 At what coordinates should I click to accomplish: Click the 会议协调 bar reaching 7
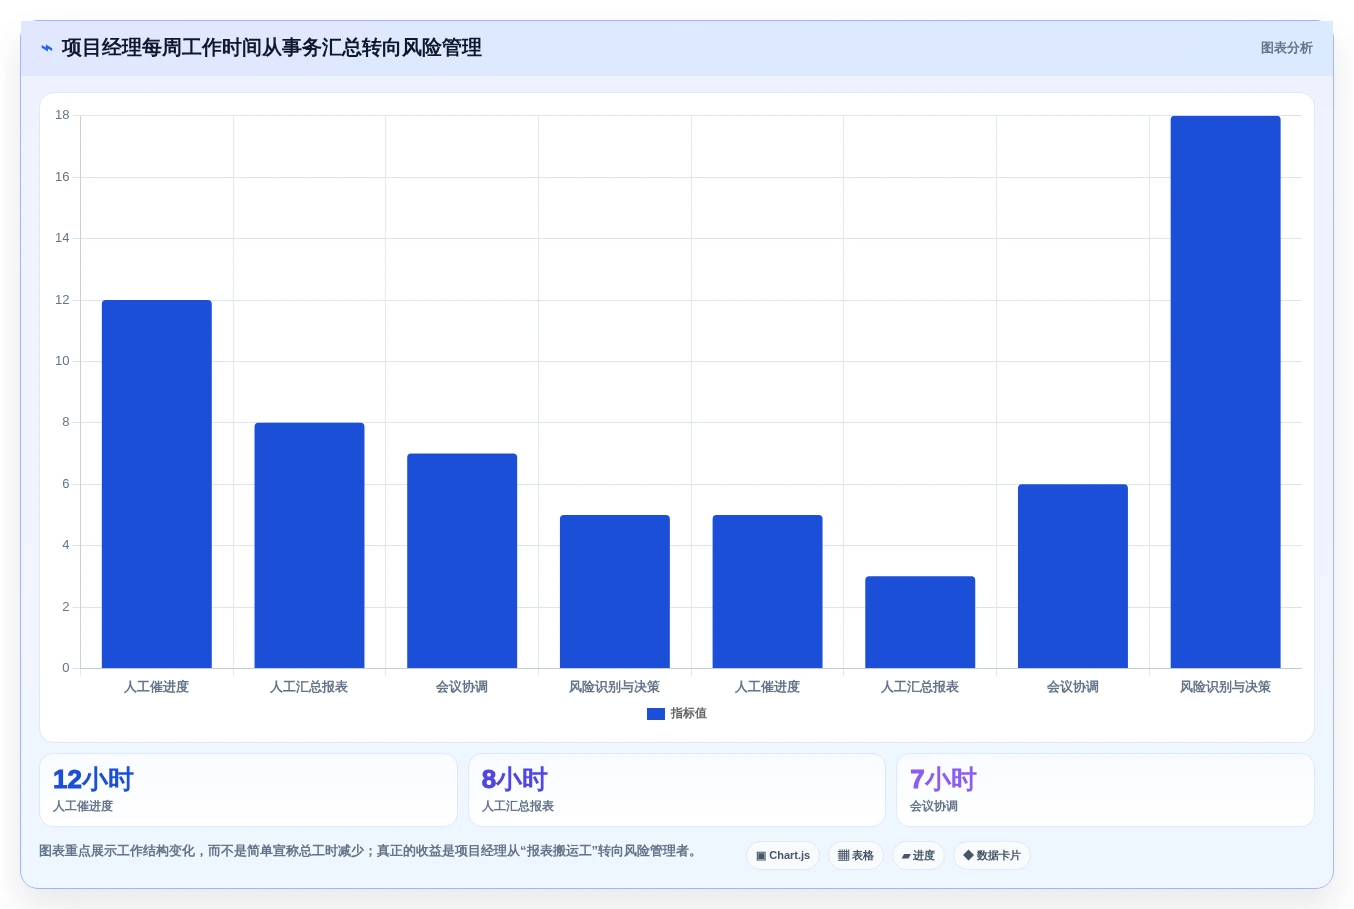(462, 561)
